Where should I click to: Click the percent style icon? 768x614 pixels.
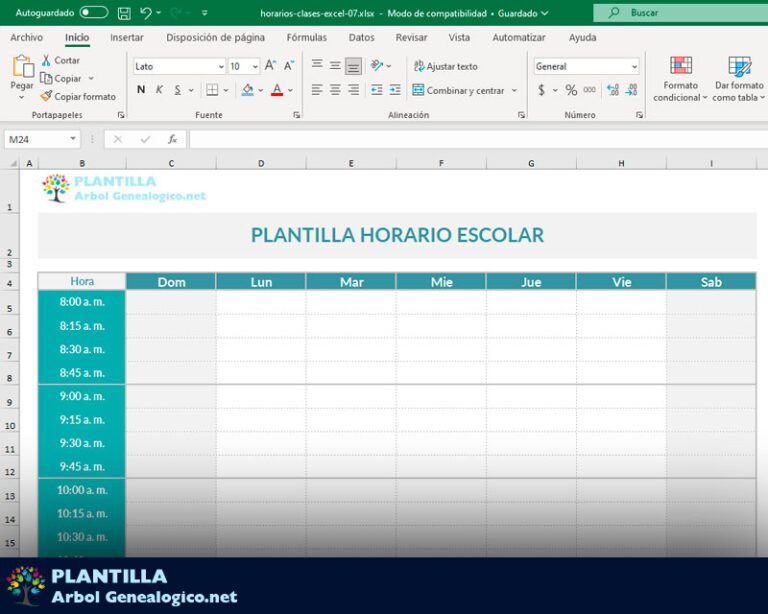click(571, 90)
